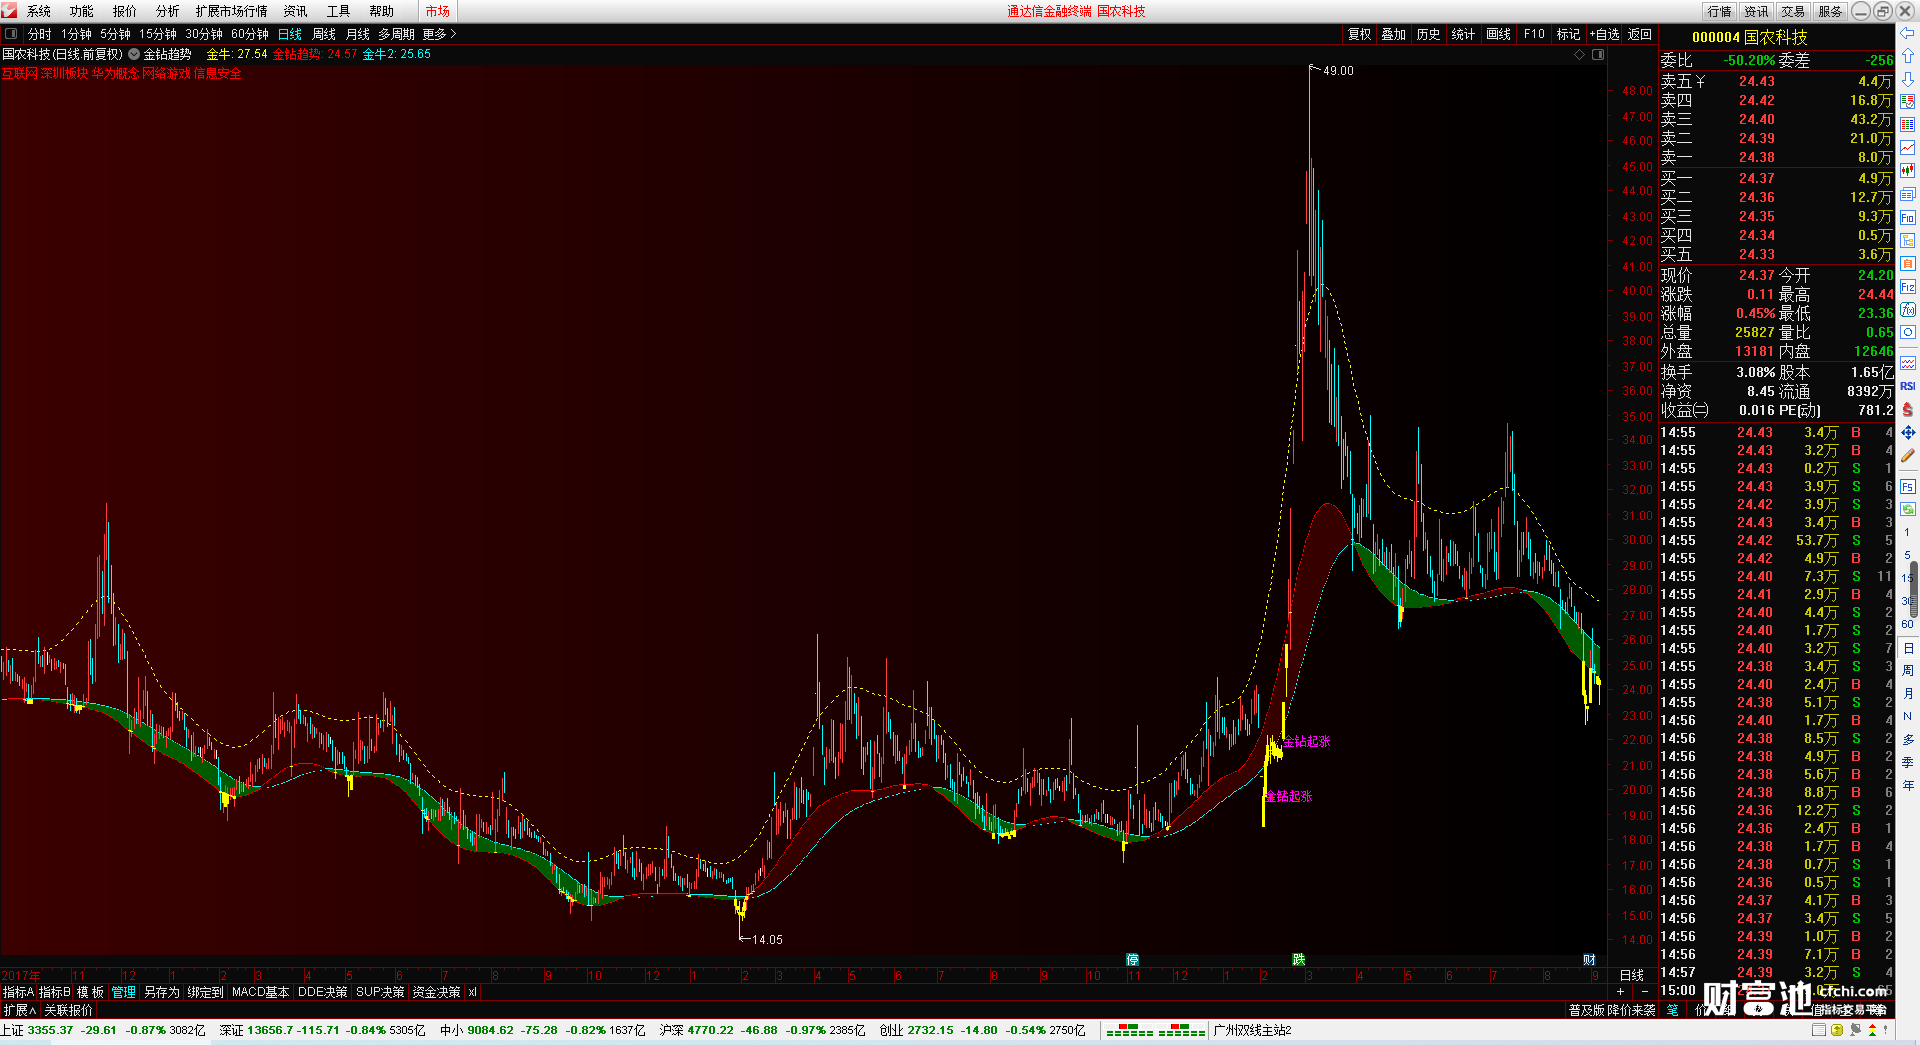This screenshot has width=1920, height=1045.
Task: Open the 功能 menu
Action: [82, 11]
